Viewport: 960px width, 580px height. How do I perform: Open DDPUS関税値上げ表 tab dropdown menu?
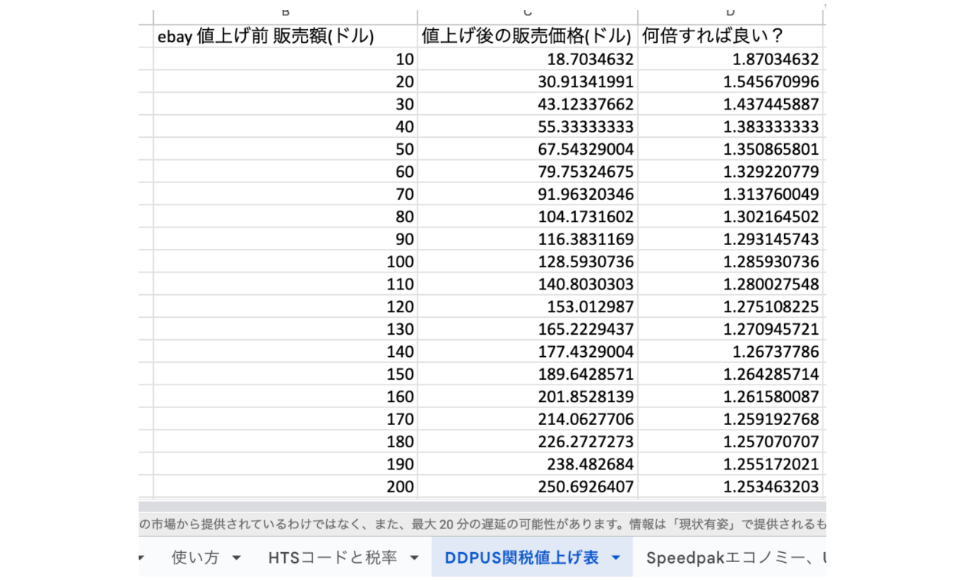click(x=616, y=557)
